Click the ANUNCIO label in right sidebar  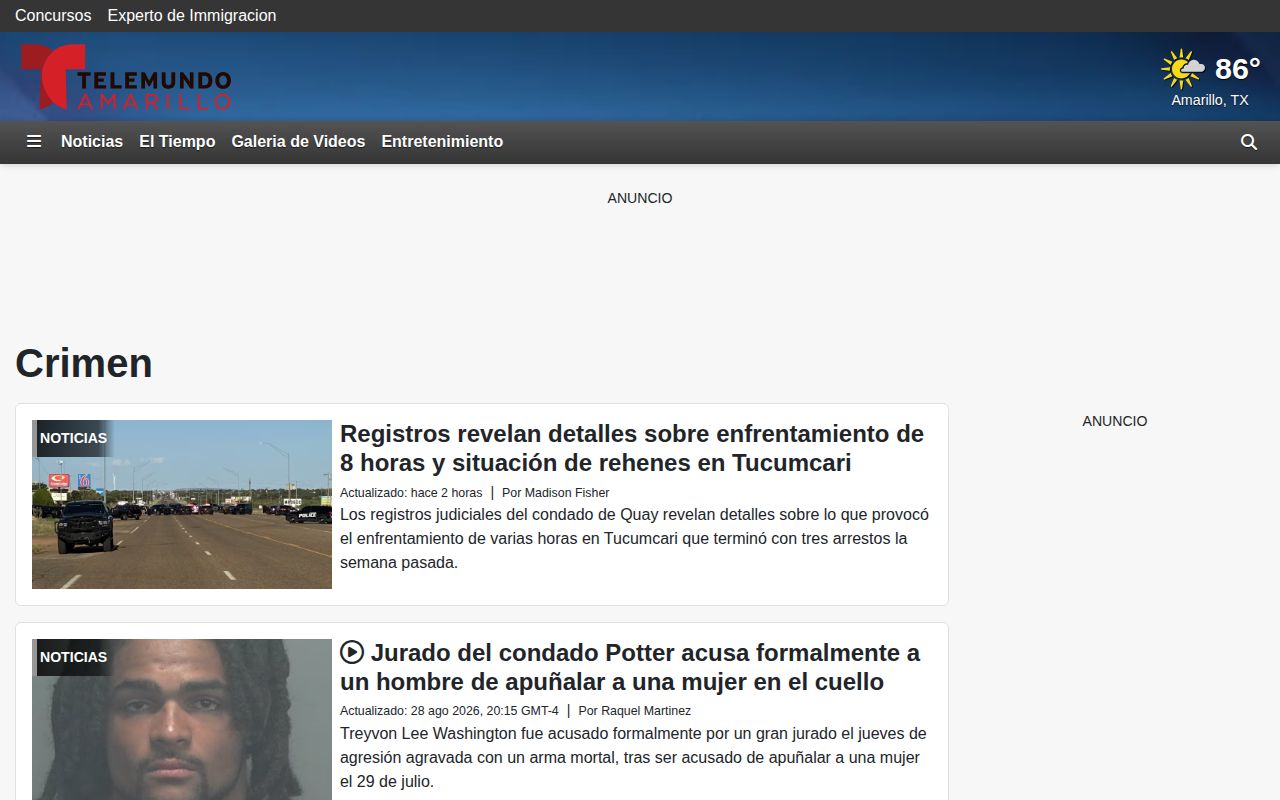coord(1115,421)
